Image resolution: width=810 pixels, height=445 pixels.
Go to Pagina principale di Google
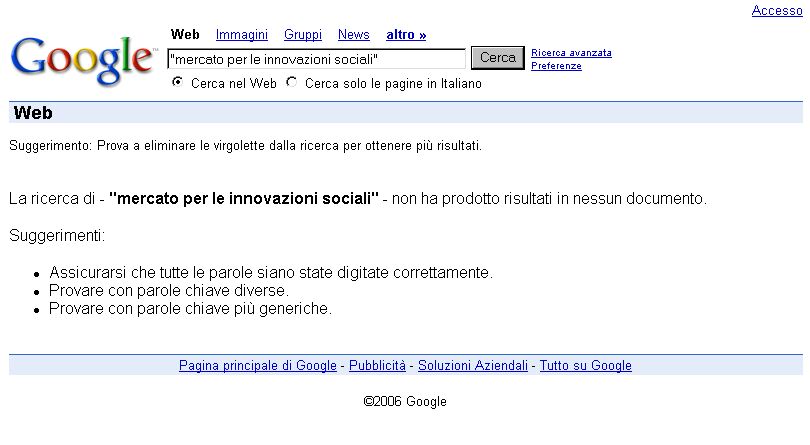click(258, 366)
